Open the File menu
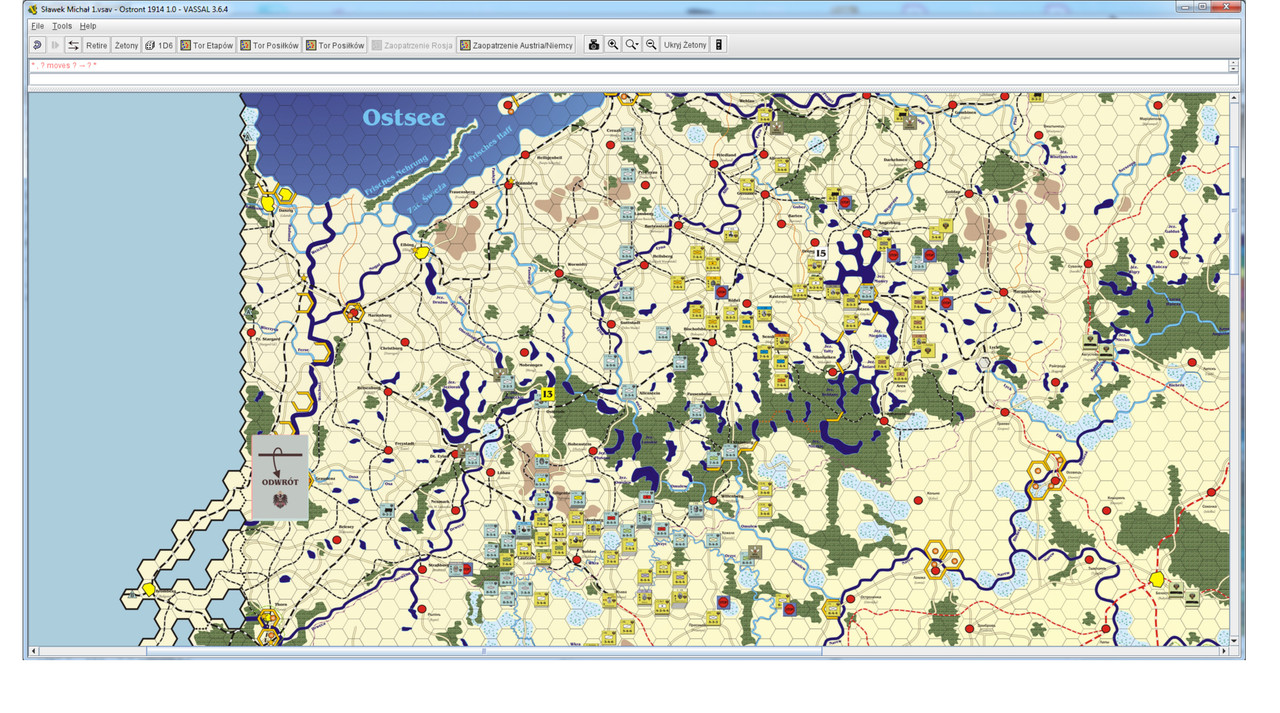The height and width of the screenshot is (713, 1280). pyautogui.click(x=37, y=26)
